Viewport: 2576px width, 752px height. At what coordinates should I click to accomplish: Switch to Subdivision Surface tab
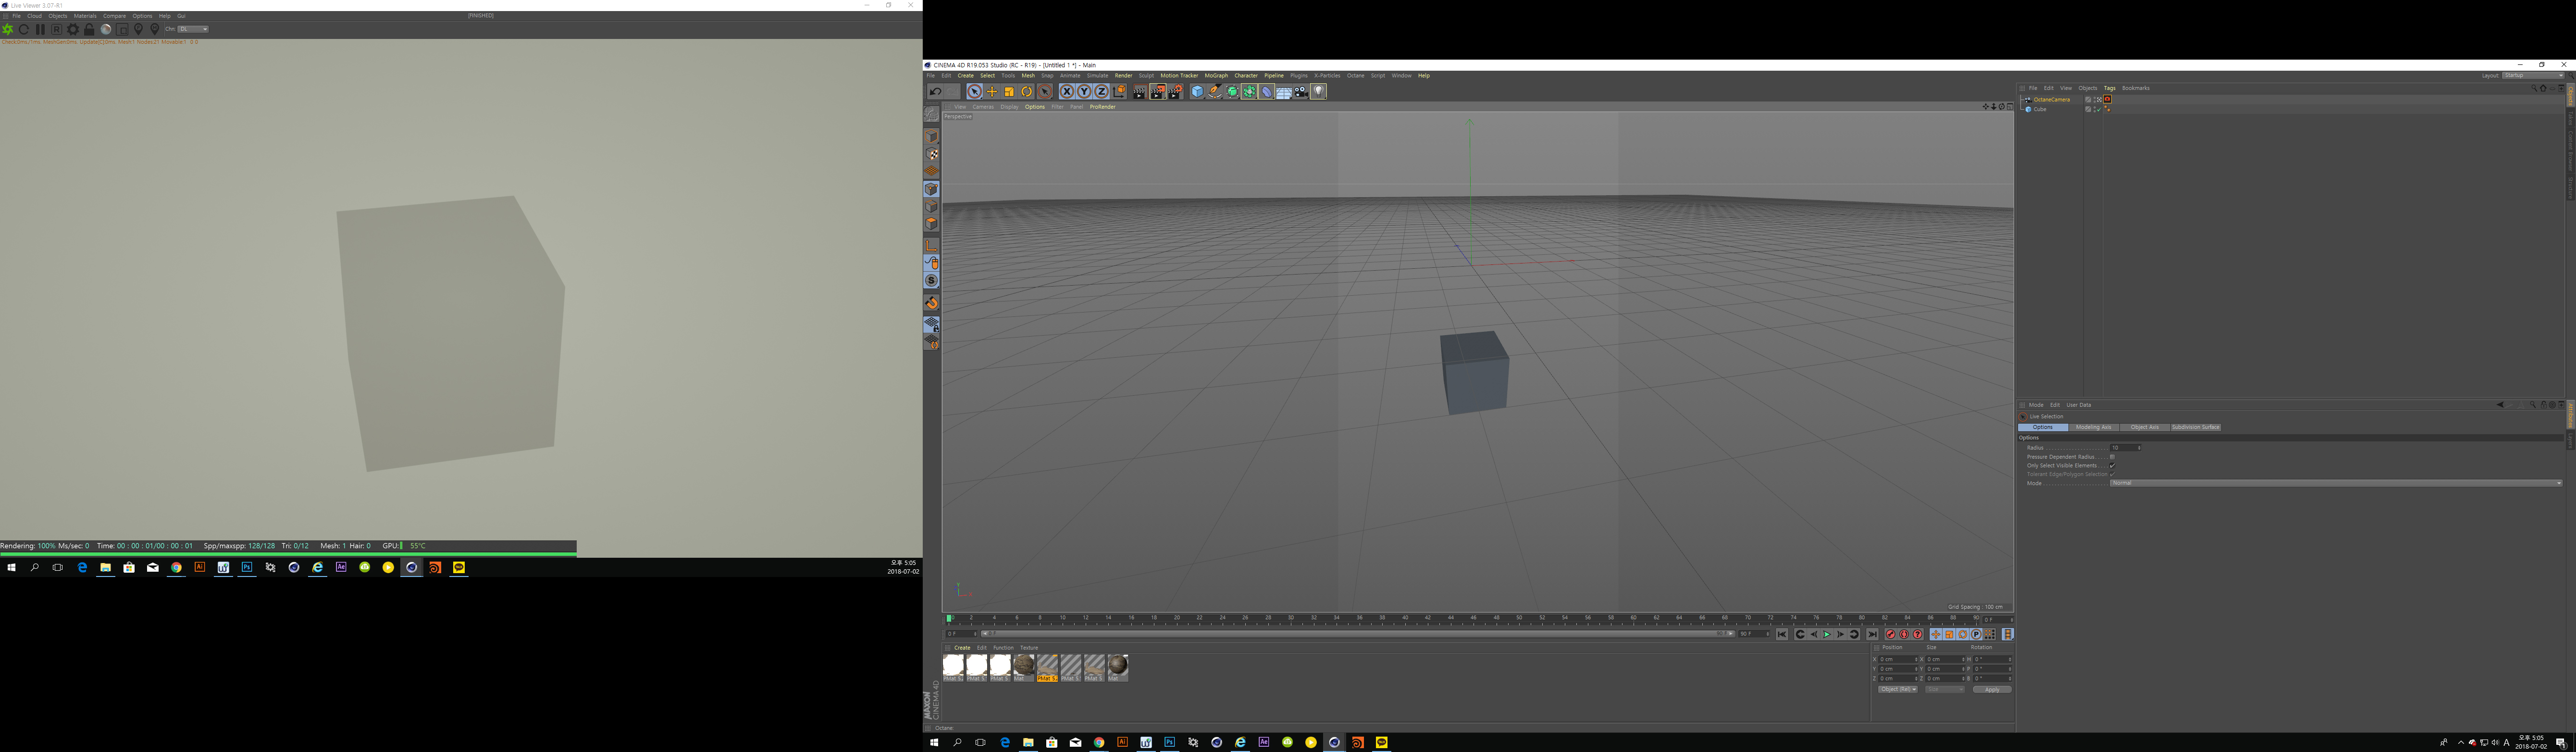tap(2195, 427)
